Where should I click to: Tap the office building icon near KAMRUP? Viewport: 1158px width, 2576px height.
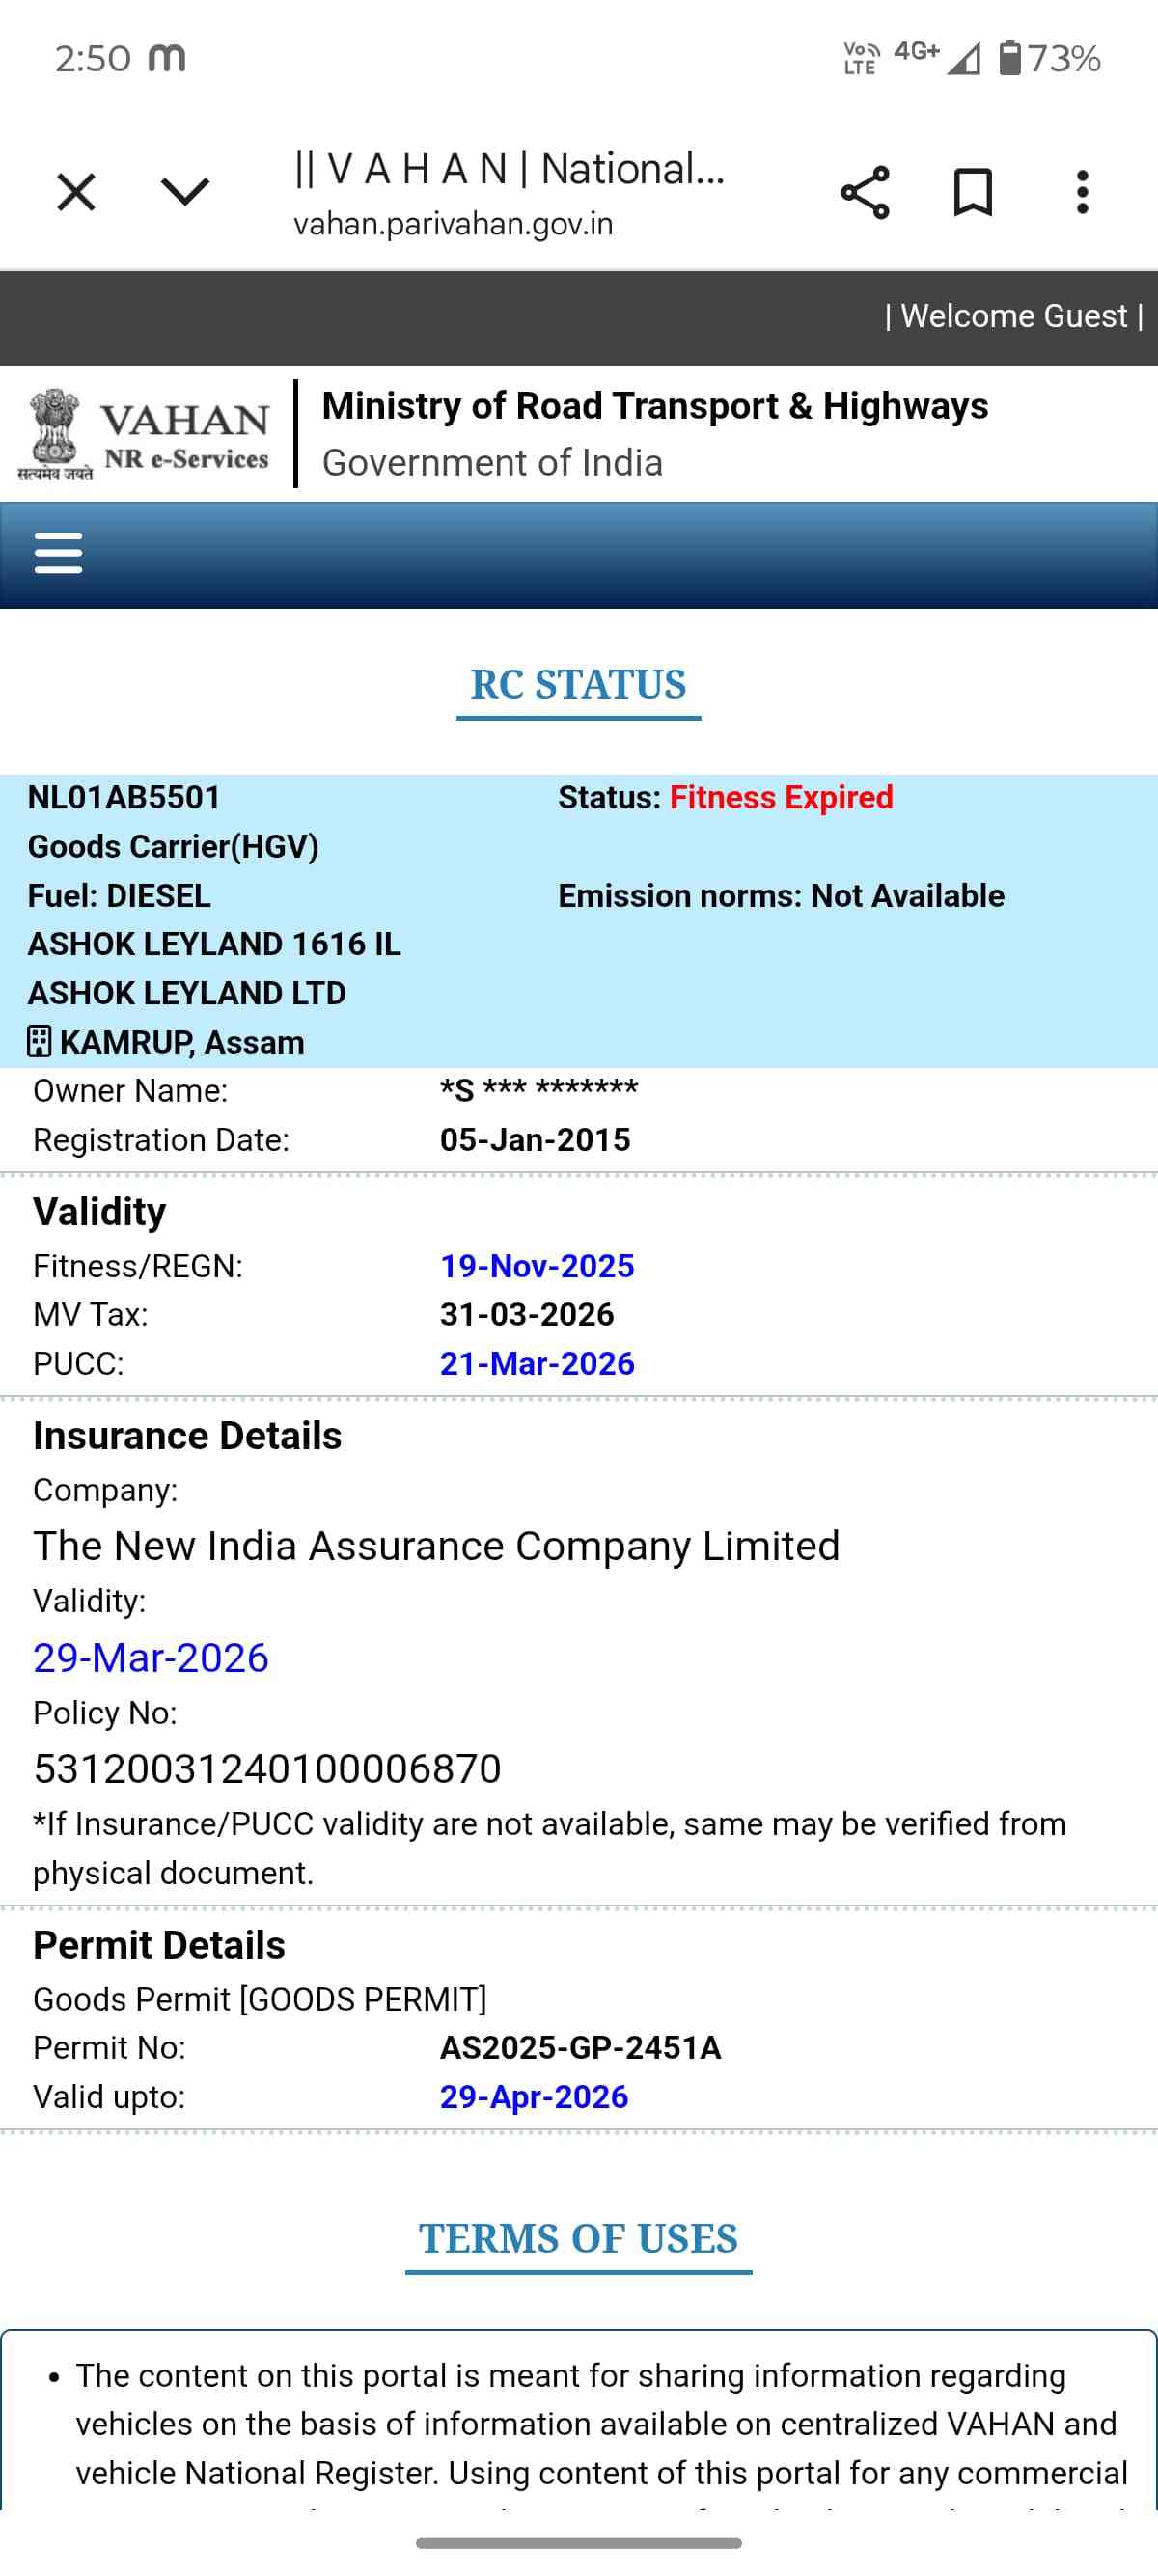click(39, 1042)
